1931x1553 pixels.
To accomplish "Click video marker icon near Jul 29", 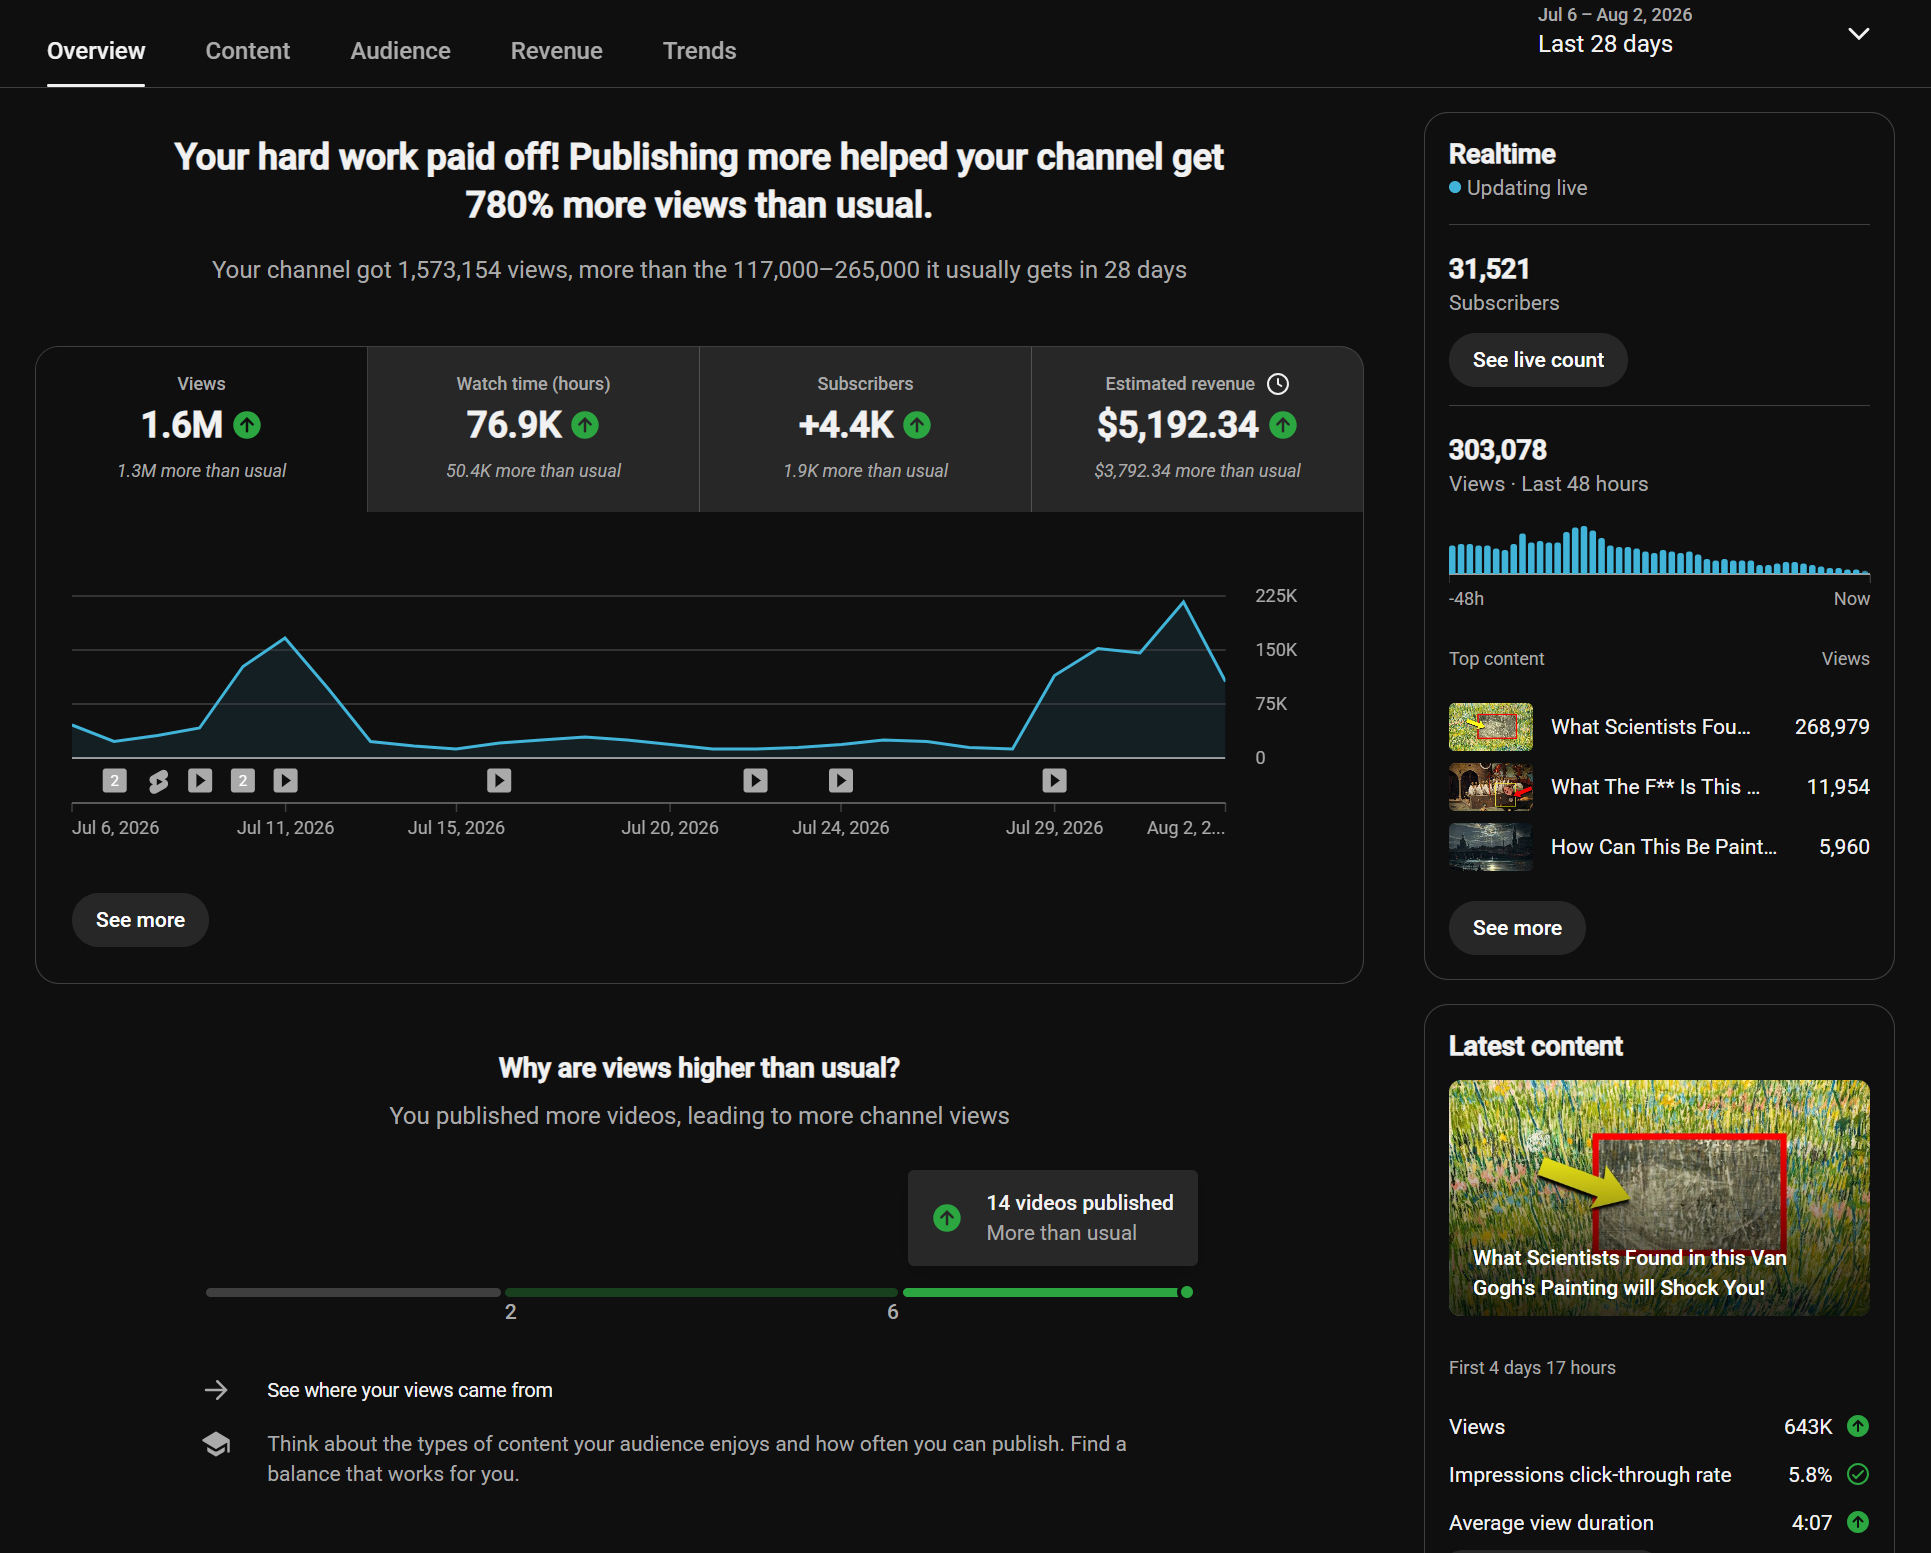I will (x=1054, y=781).
